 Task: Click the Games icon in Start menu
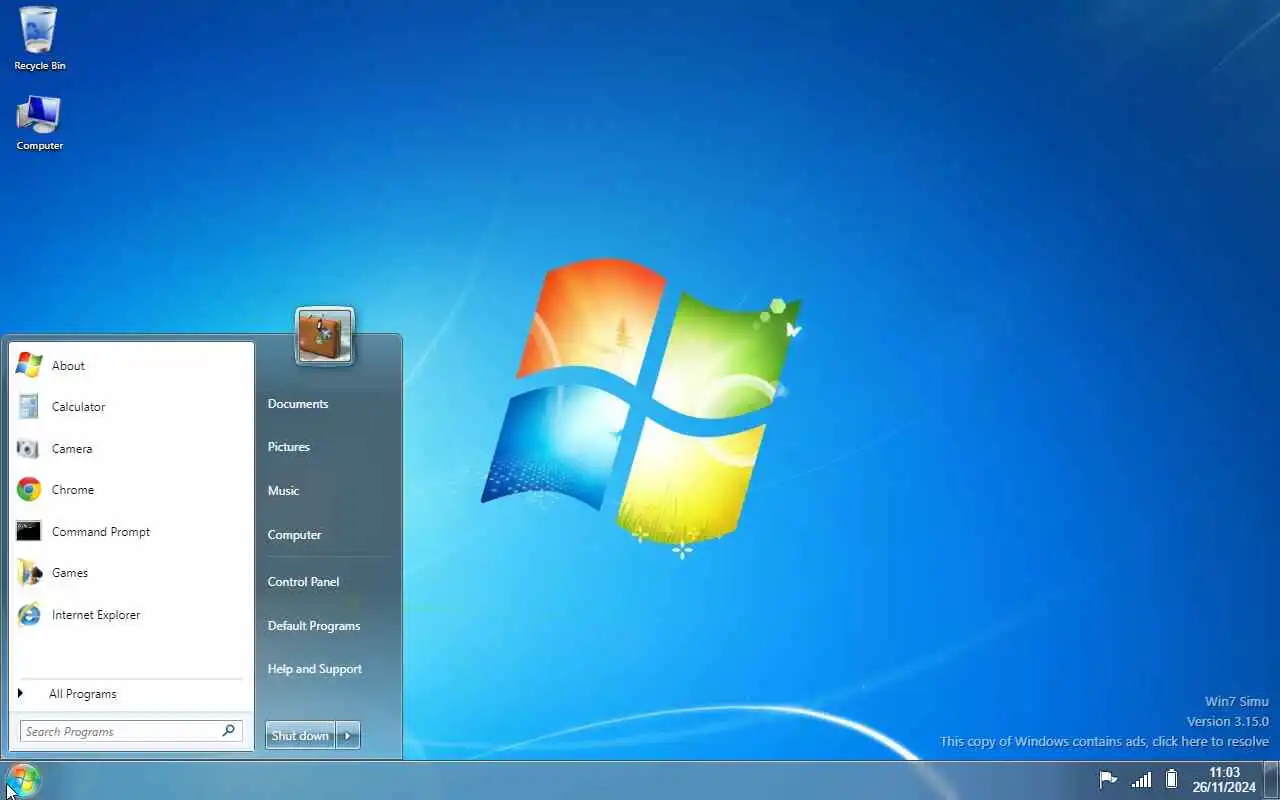[x=29, y=573]
